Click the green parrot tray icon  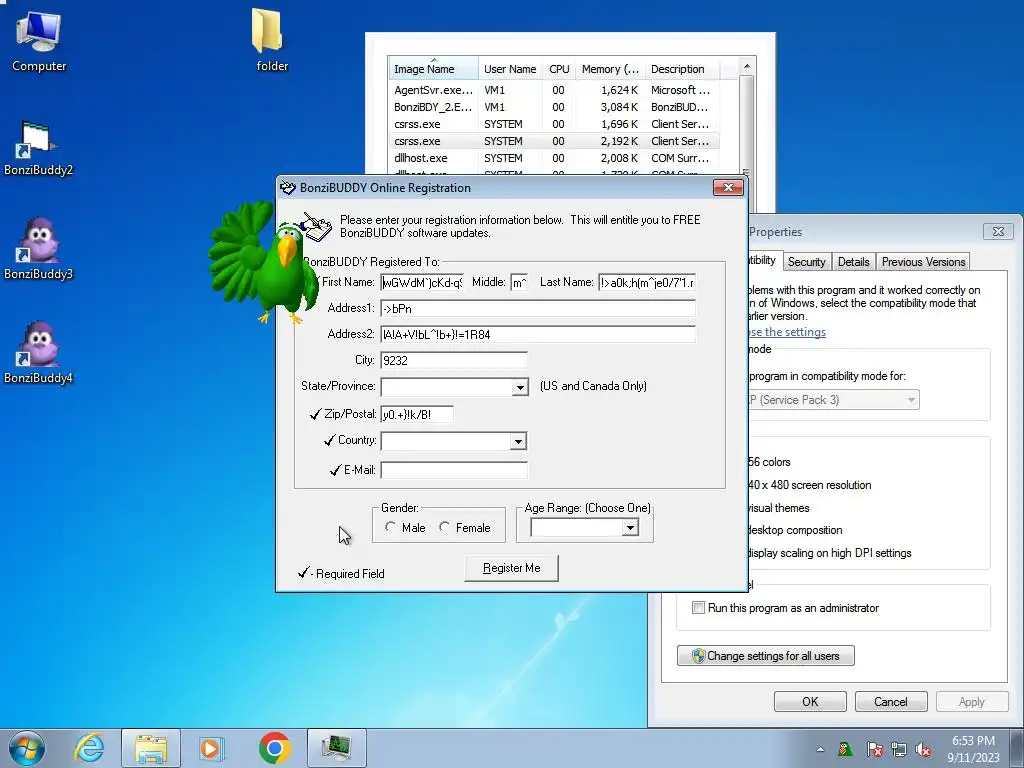(x=845, y=748)
